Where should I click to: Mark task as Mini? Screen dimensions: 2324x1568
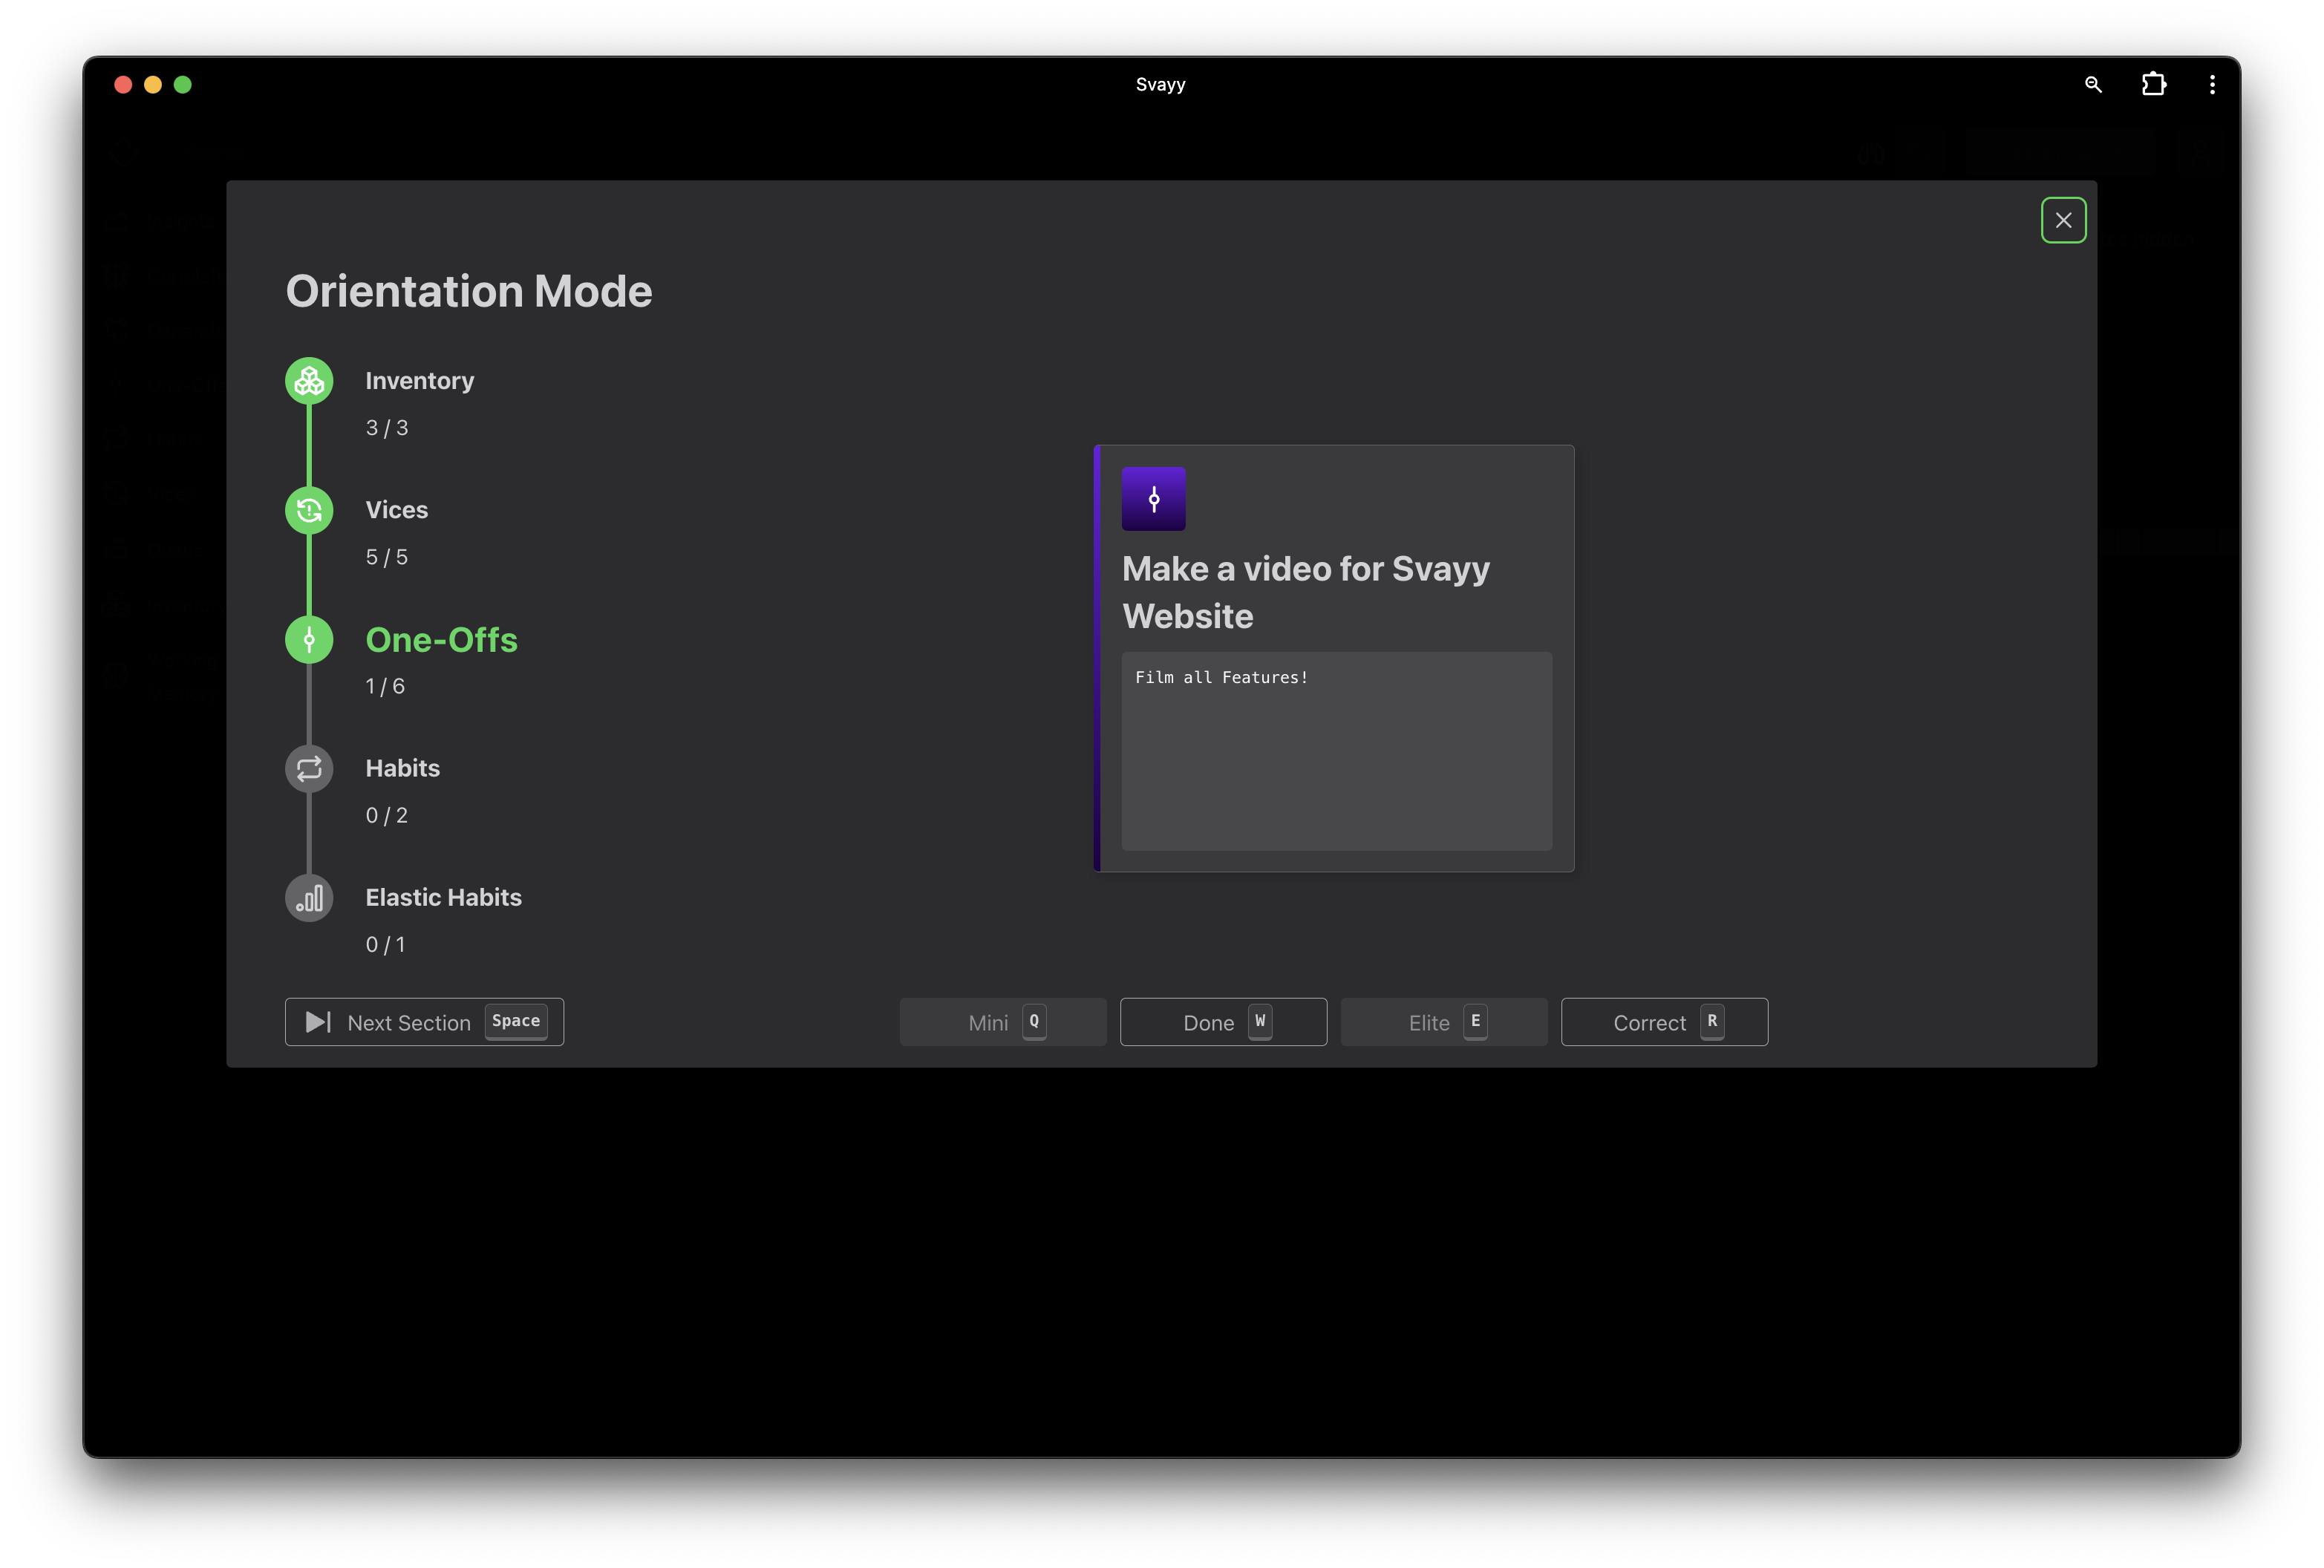pos(1003,1022)
